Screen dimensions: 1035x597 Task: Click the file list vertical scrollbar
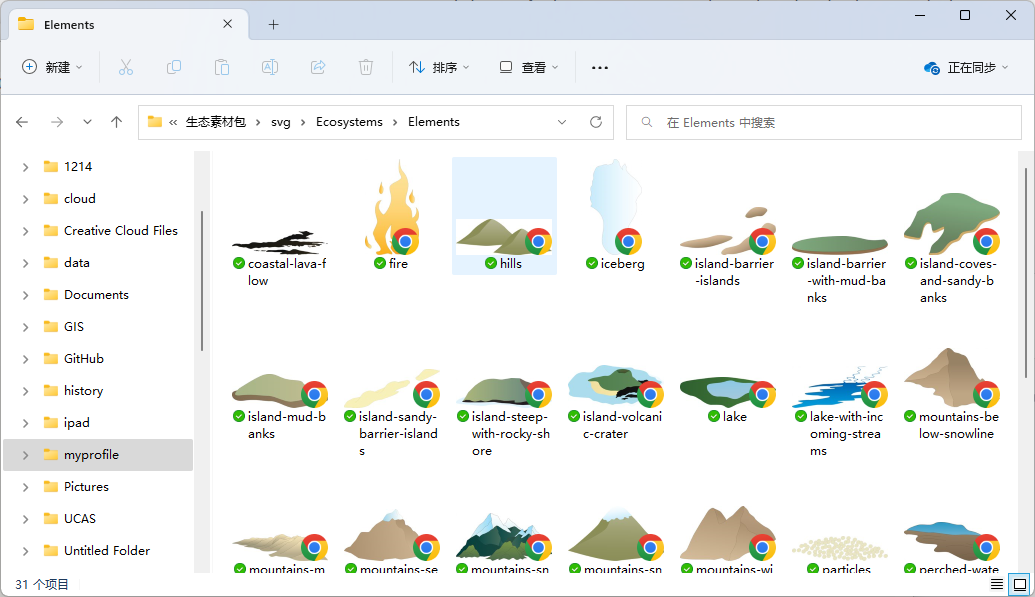pyautogui.click(x=1026, y=272)
